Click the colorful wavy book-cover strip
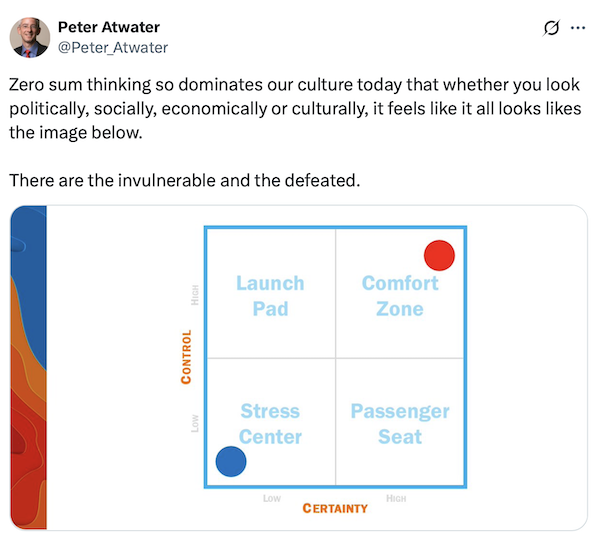The height and width of the screenshot is (540, 600). (x=29, y=367)
